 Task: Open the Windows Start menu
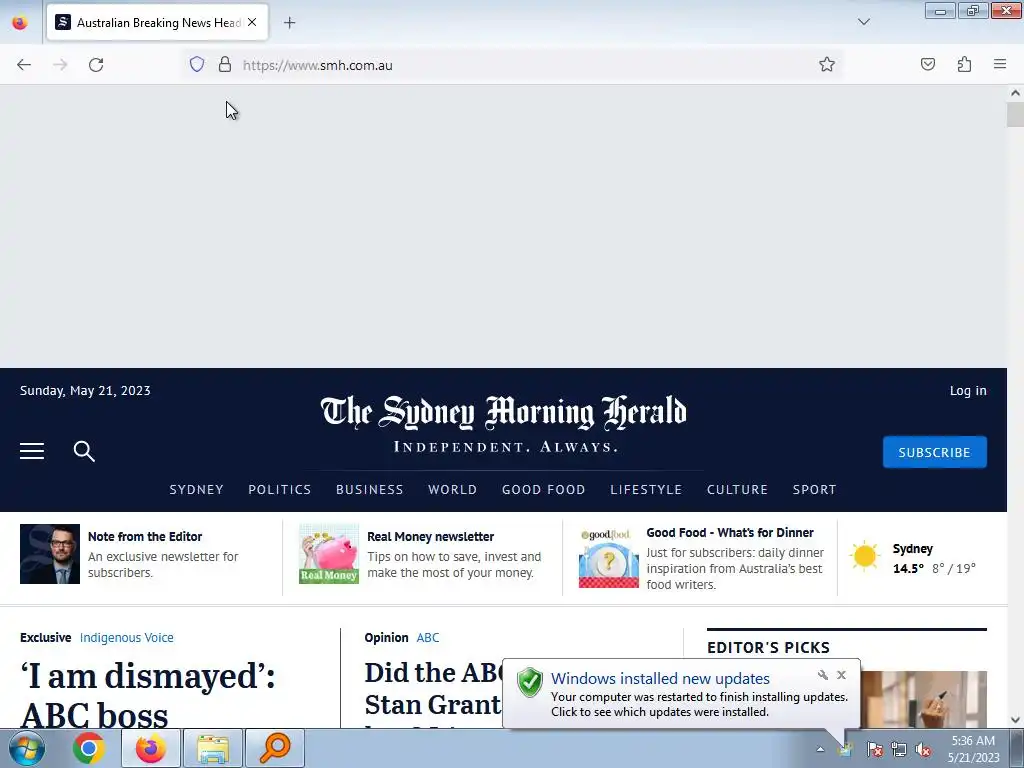pyautogui.click(x=27, y=748)
